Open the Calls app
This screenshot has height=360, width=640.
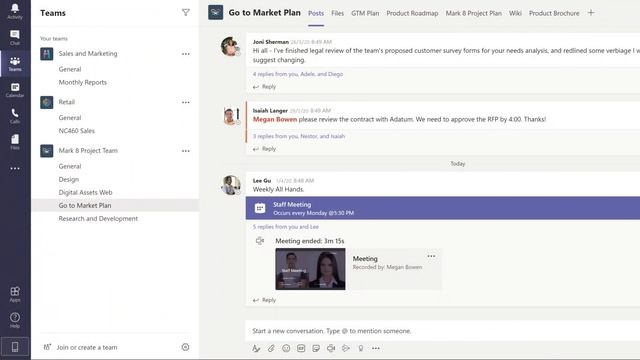(15, 116)
